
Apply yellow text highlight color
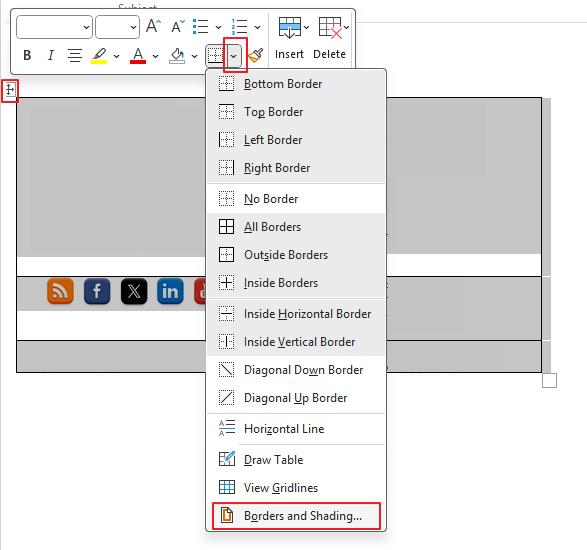click(99, 55)
